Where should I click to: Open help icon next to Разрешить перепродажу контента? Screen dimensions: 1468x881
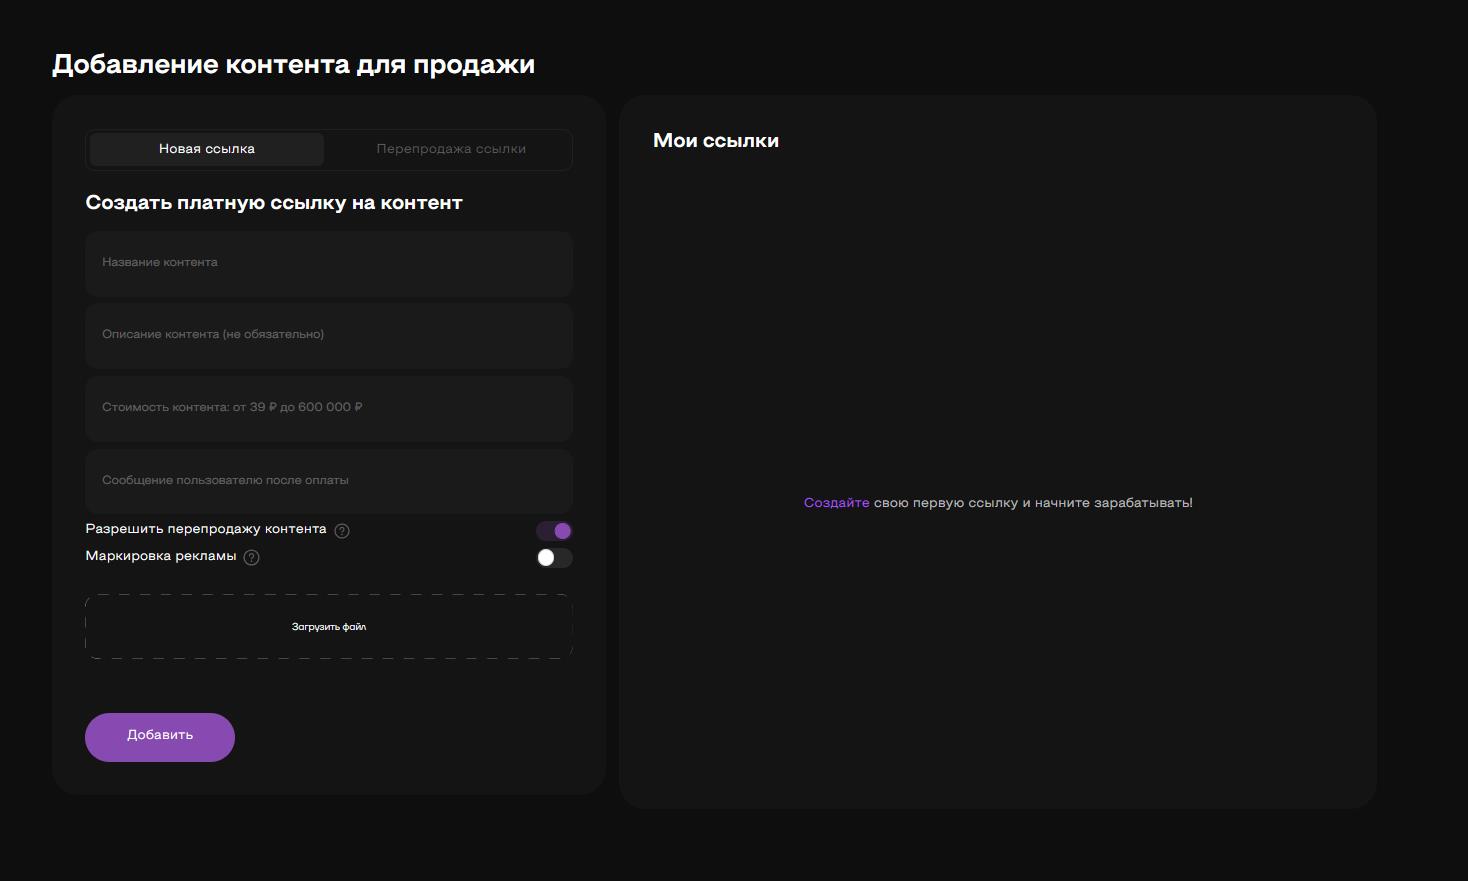tap(342, 531)
